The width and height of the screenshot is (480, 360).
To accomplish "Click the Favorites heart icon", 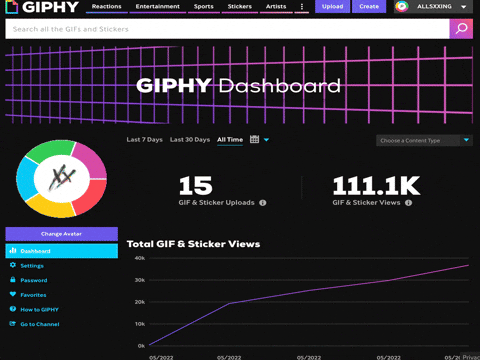I will click(13, 294).
